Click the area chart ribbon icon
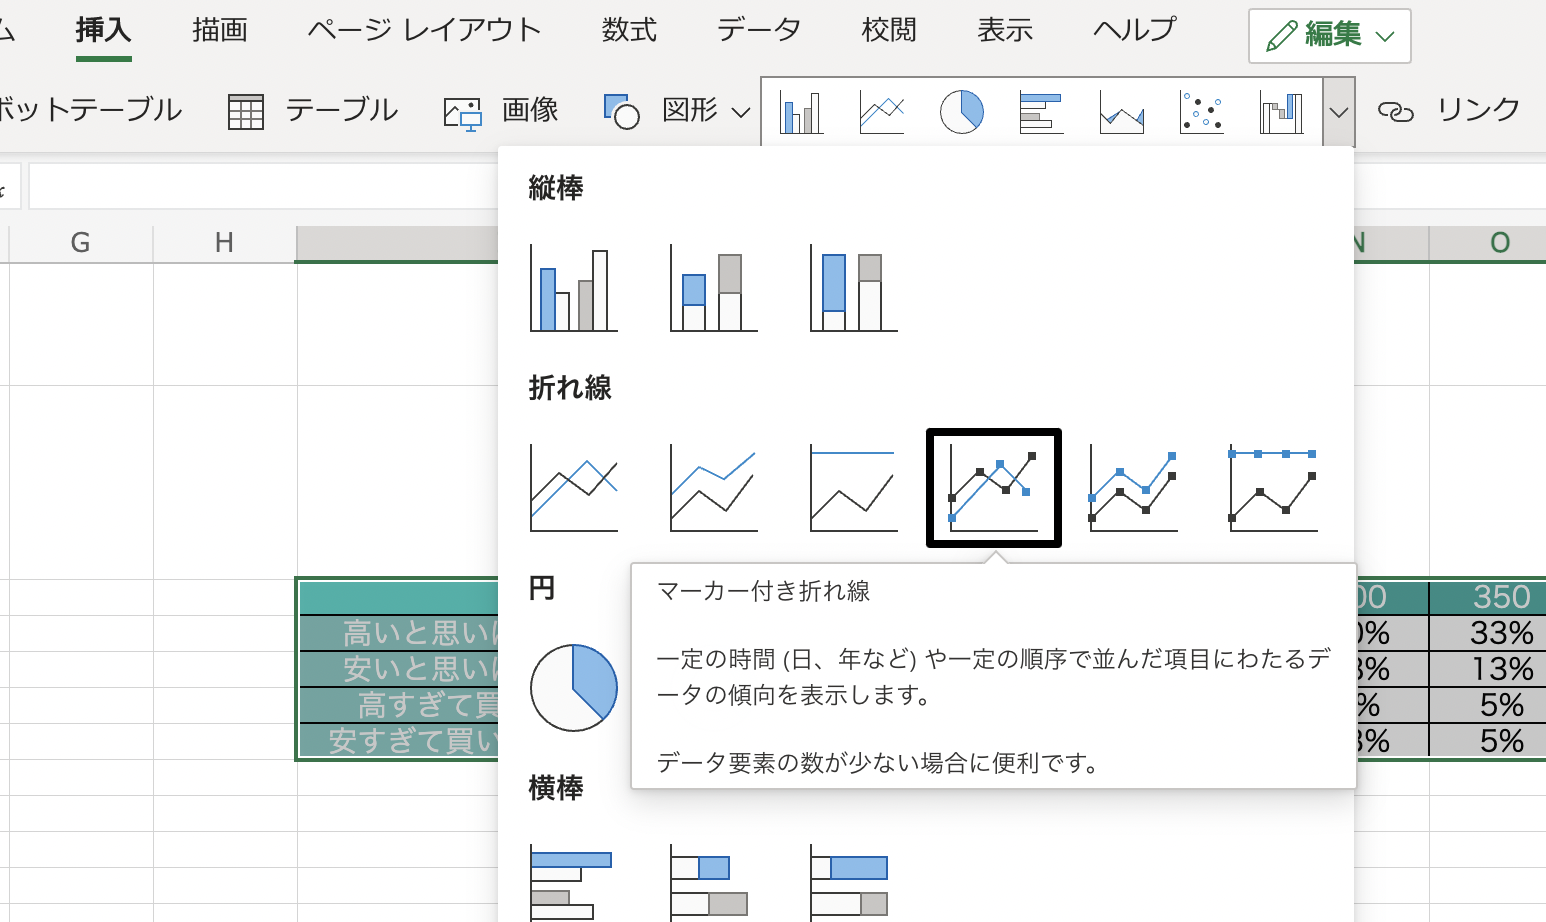Screen dimensions: 1546x922 click(1121, 112)
